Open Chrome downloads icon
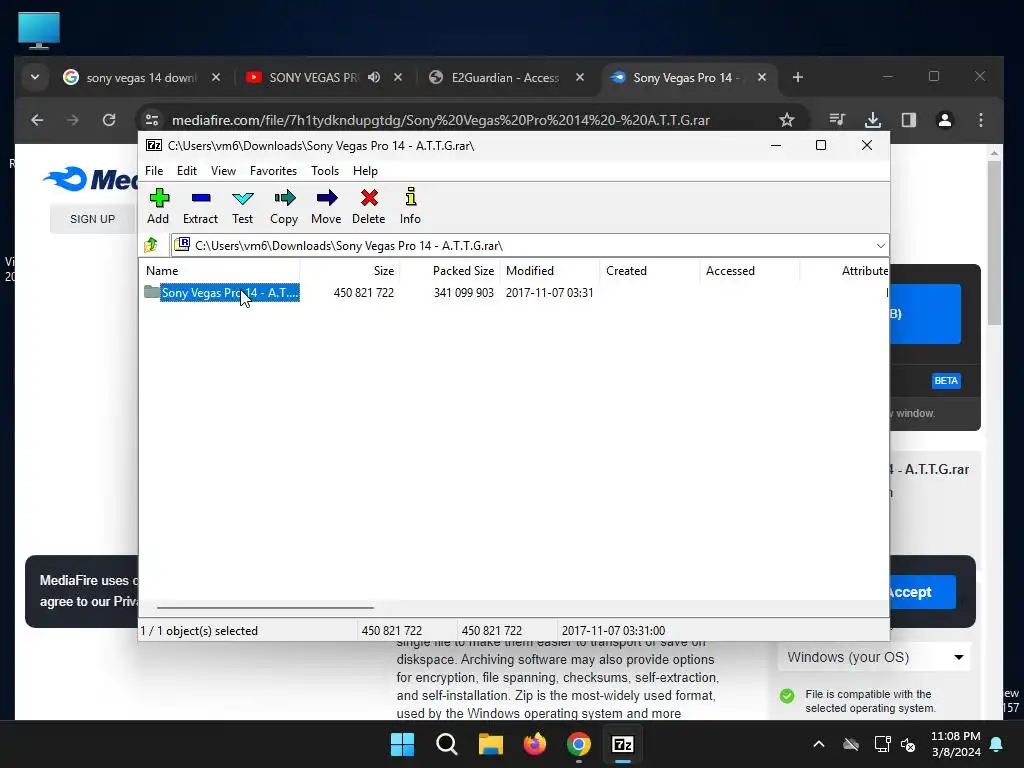The width and height of the screenshot is (1024, 768). [873, 120]
